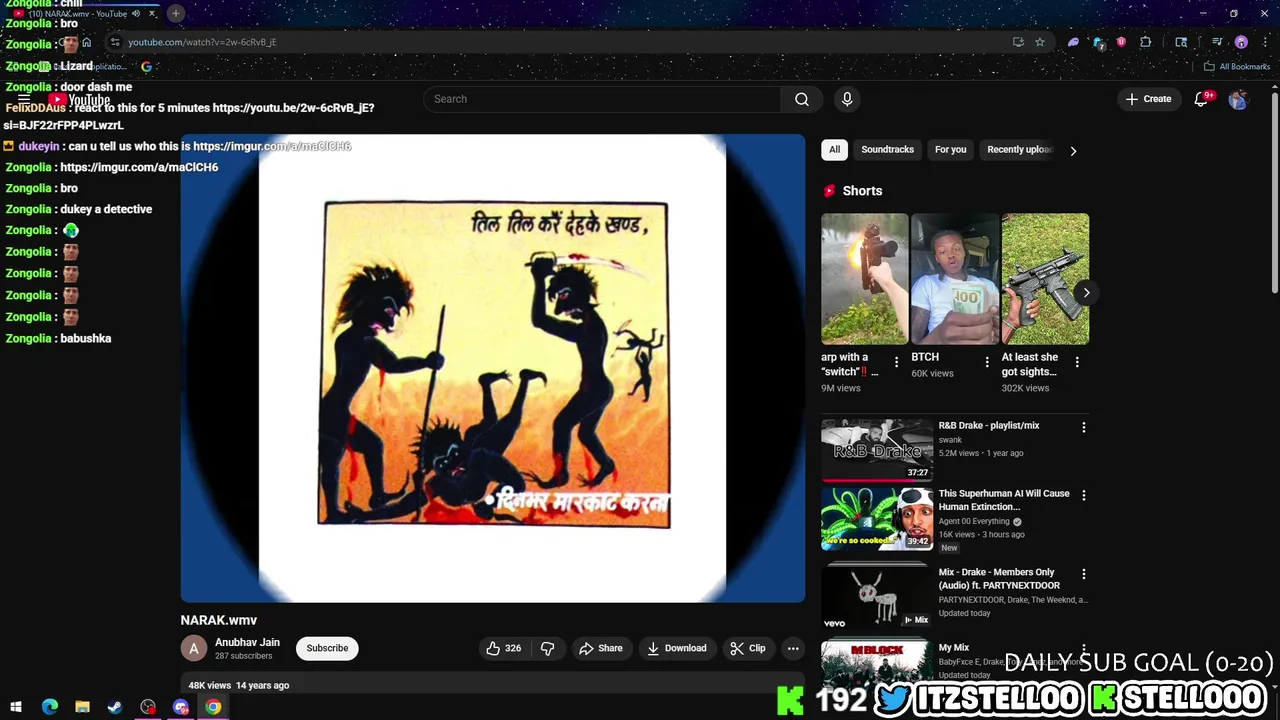Click into the YouTube search field

click(604, 99)
